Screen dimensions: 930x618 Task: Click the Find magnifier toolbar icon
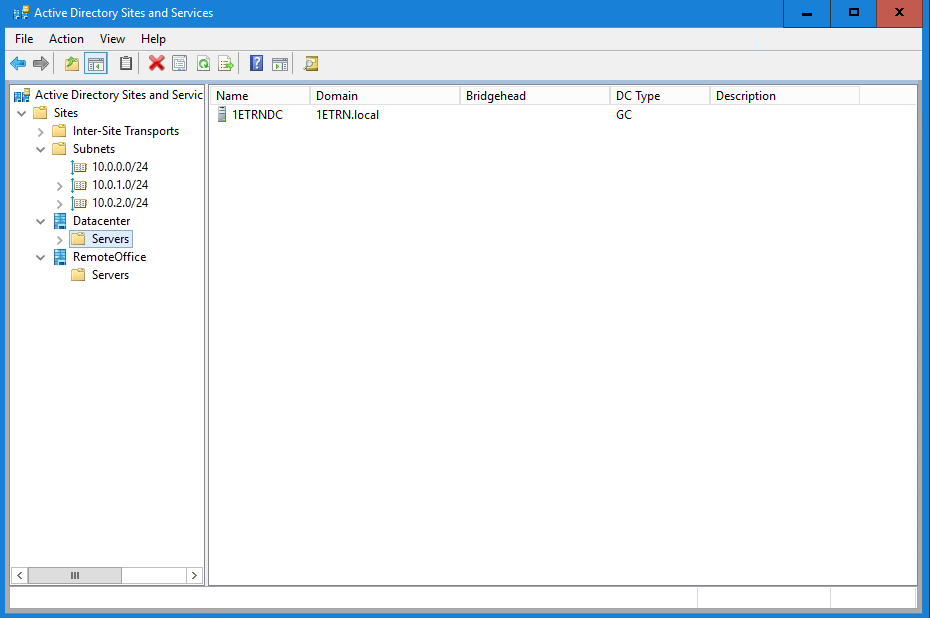[x=311, y=64]
